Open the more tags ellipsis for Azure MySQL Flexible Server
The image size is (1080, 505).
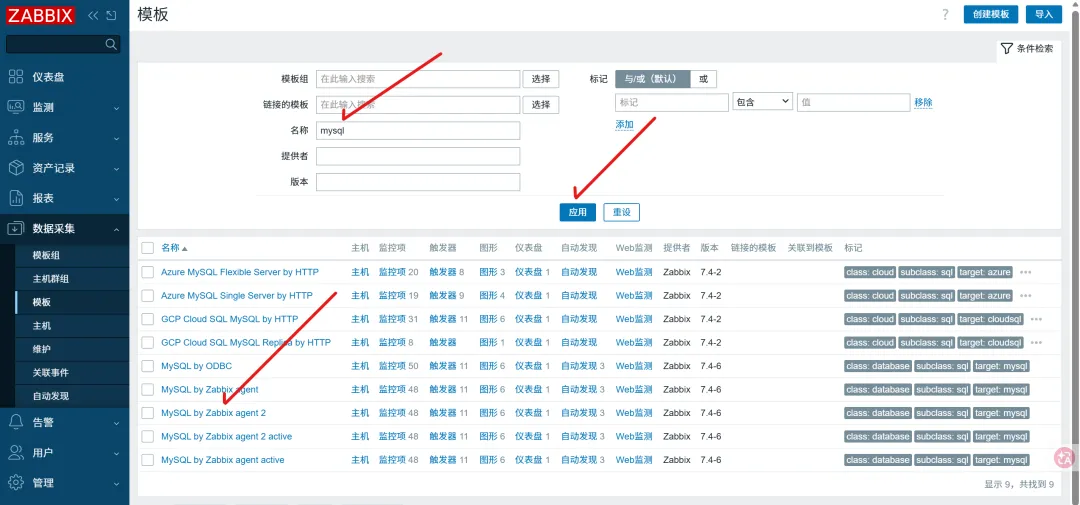pyautogui.click(x=1026, y=272)
